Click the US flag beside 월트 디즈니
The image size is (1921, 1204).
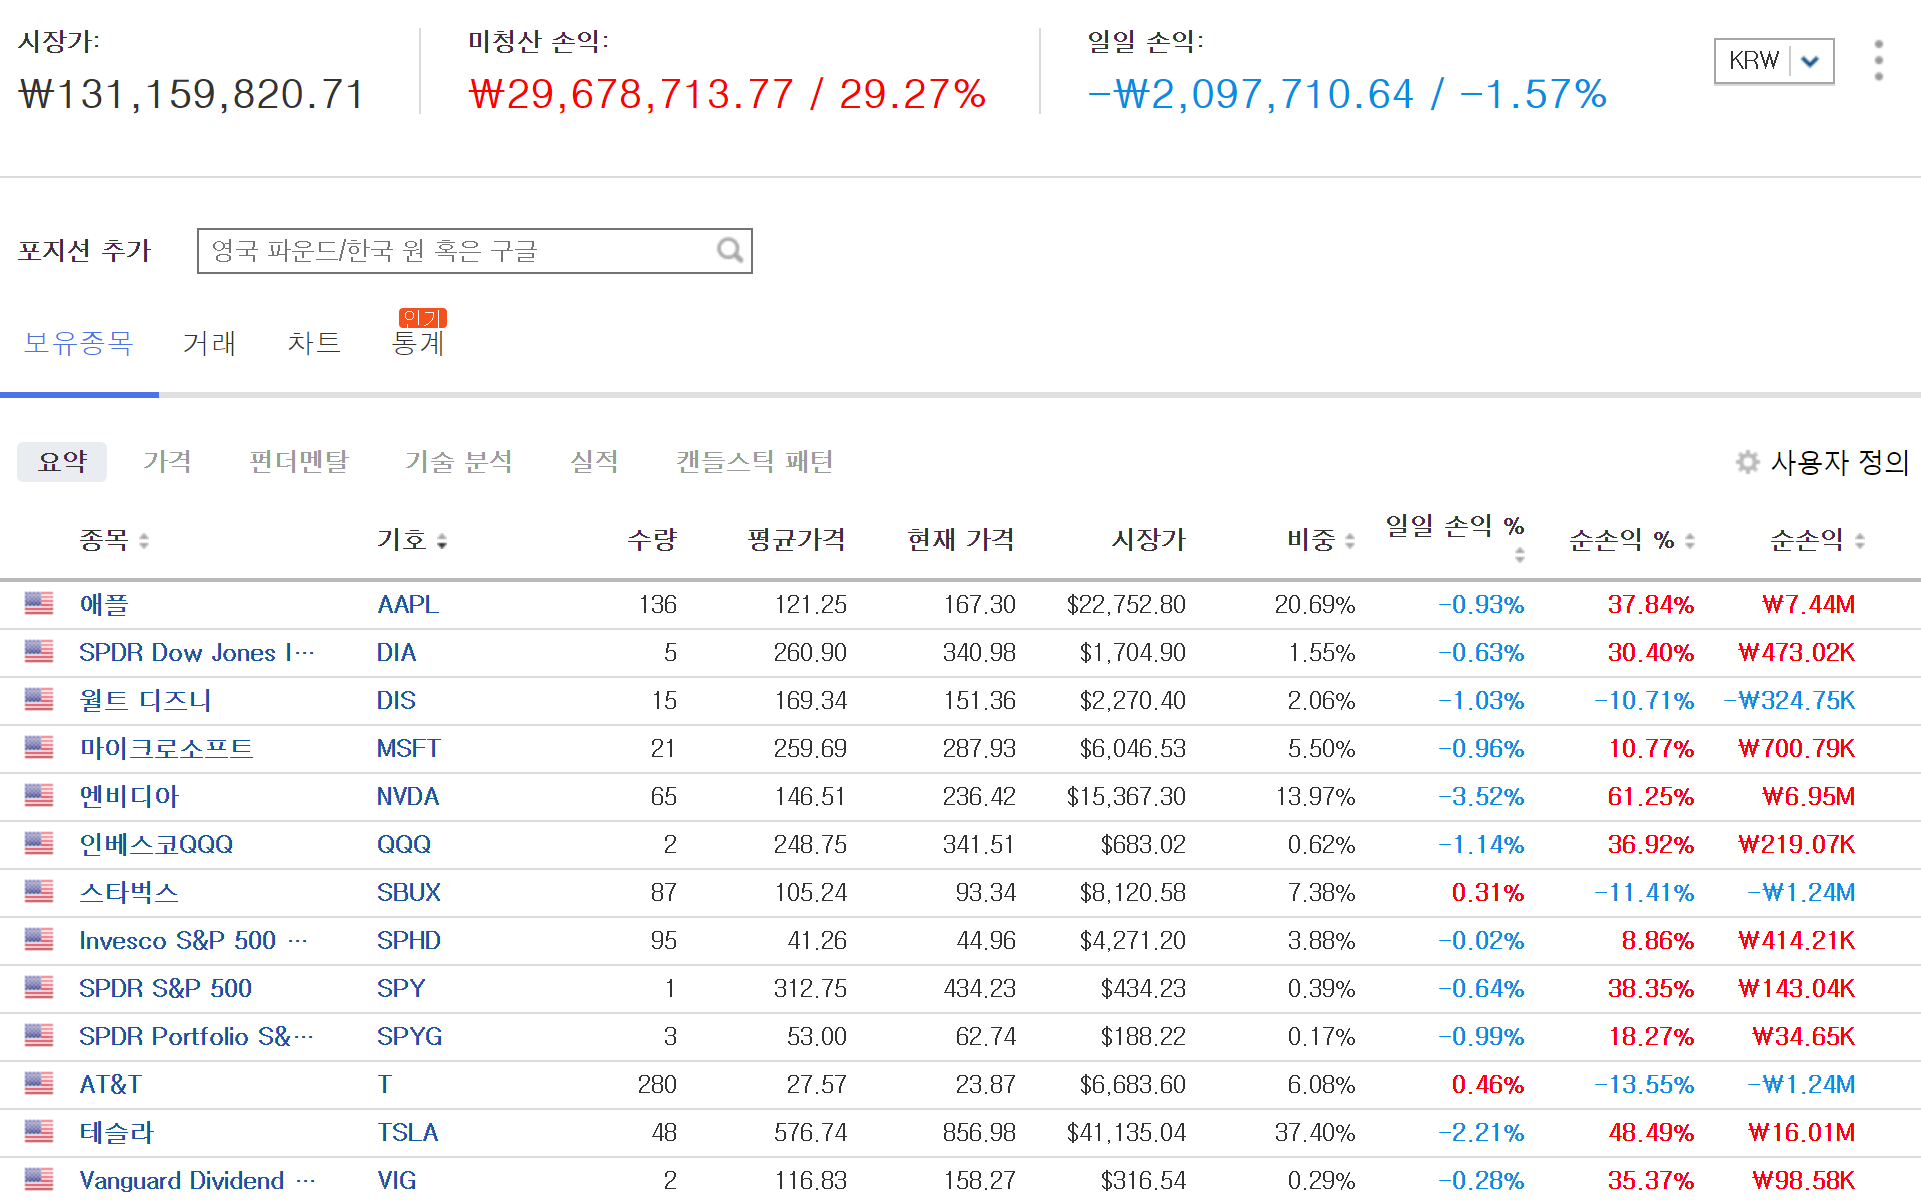(x=39, y=699)
